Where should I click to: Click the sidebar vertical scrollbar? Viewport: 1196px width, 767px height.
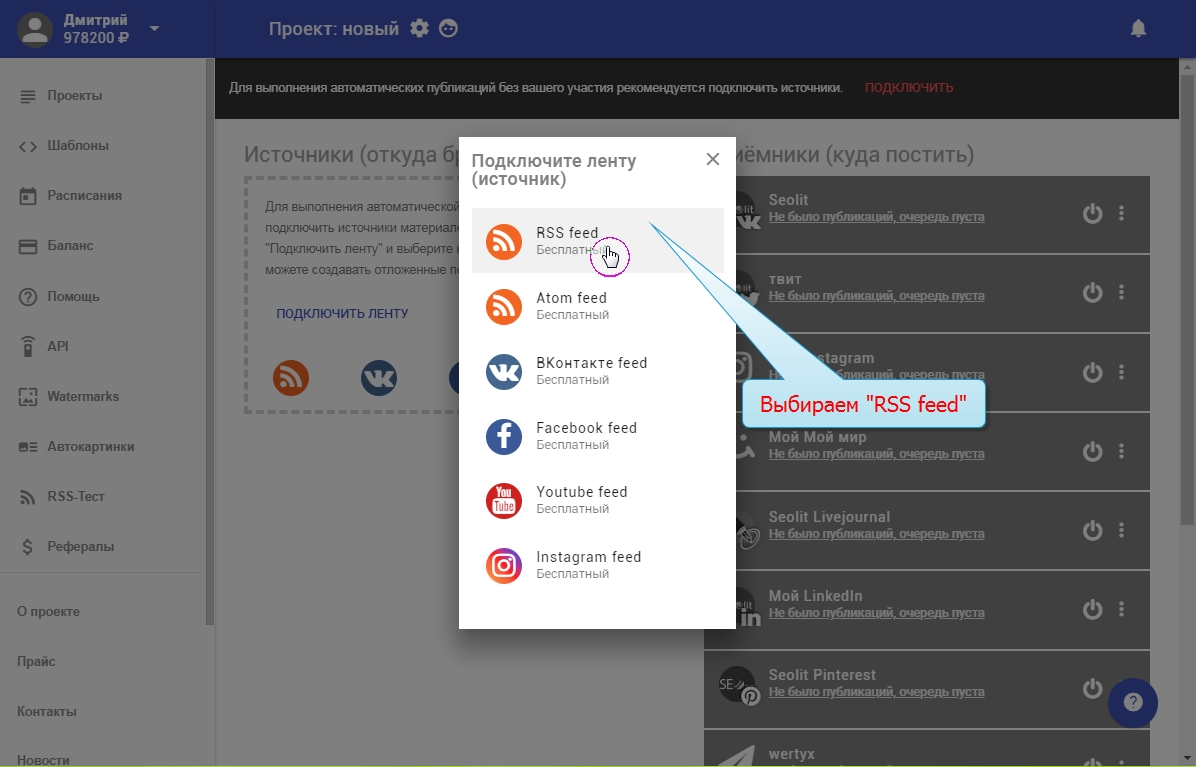tap(210, 340)
